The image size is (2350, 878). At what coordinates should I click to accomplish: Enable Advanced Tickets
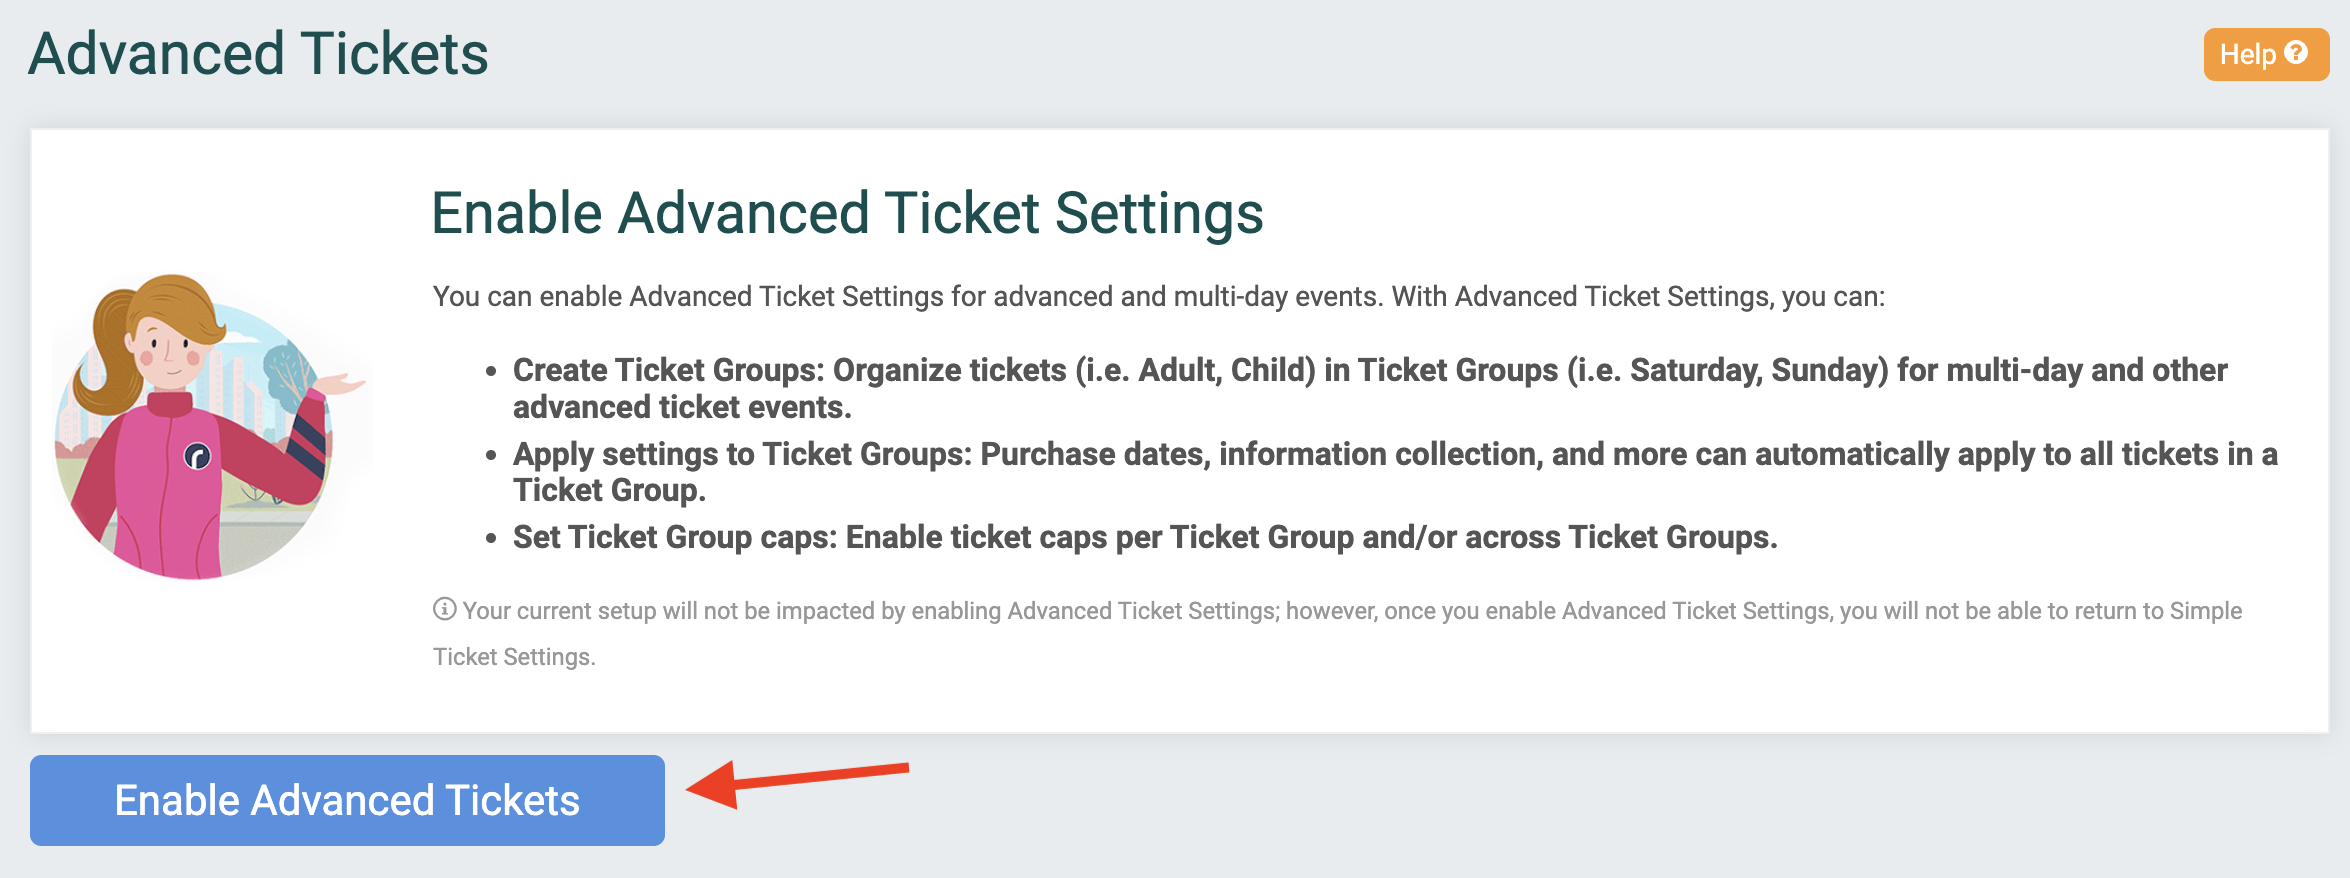pos(348,799)
